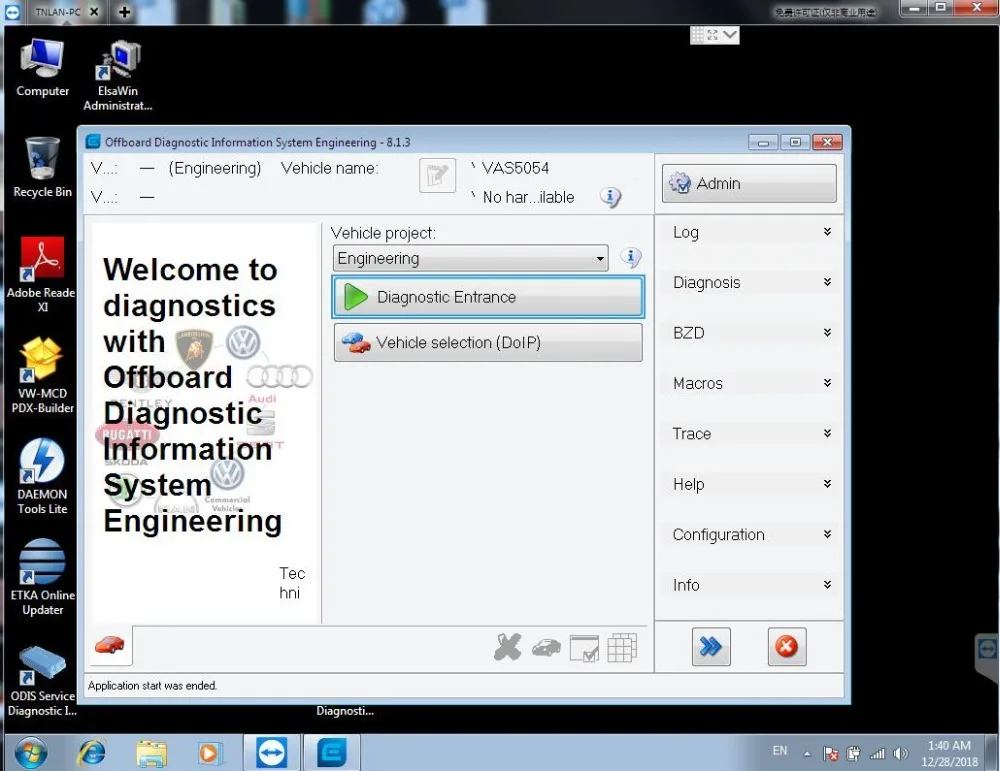Open the Computer desktop icon
The image size is (1000, 771).
click(x=42, y=68)
